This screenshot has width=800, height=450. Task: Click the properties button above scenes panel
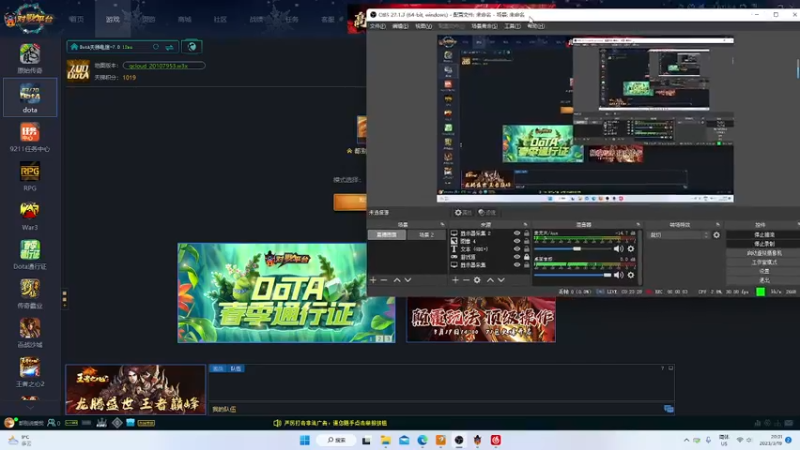click(463, 212)
